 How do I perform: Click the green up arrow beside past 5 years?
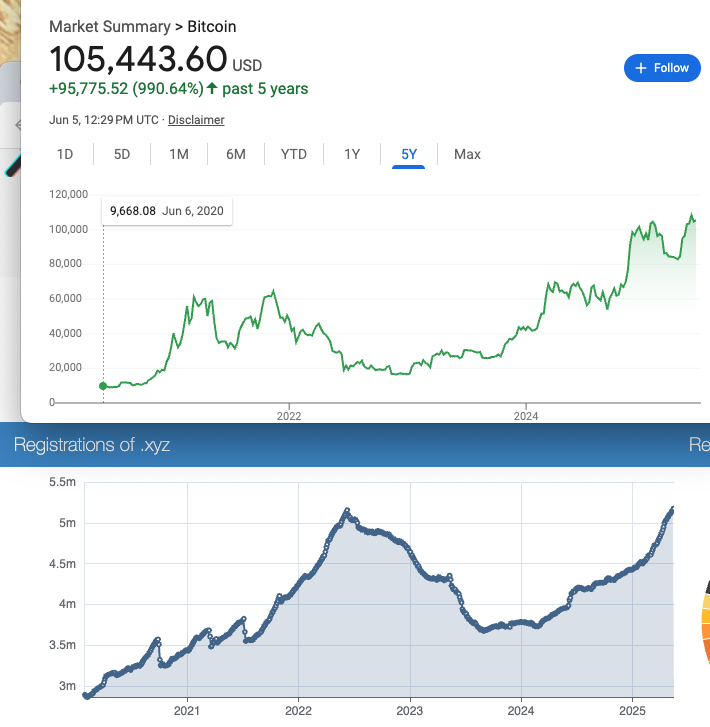(x=212, y=88)
